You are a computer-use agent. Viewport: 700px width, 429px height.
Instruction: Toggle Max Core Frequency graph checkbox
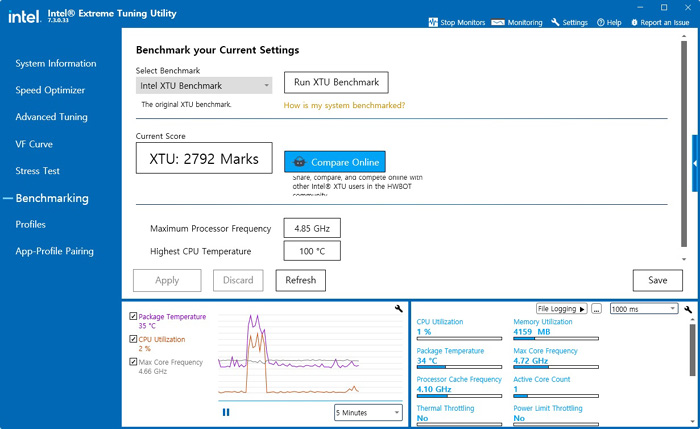(133, 362)
